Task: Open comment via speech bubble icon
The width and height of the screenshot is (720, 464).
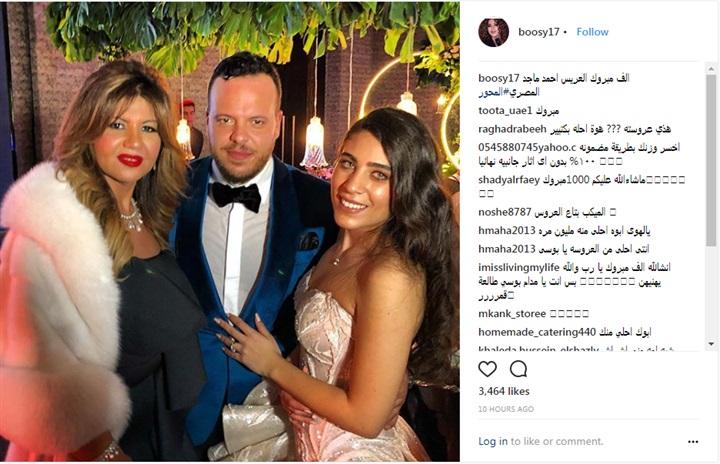Action: coord(518,368)
